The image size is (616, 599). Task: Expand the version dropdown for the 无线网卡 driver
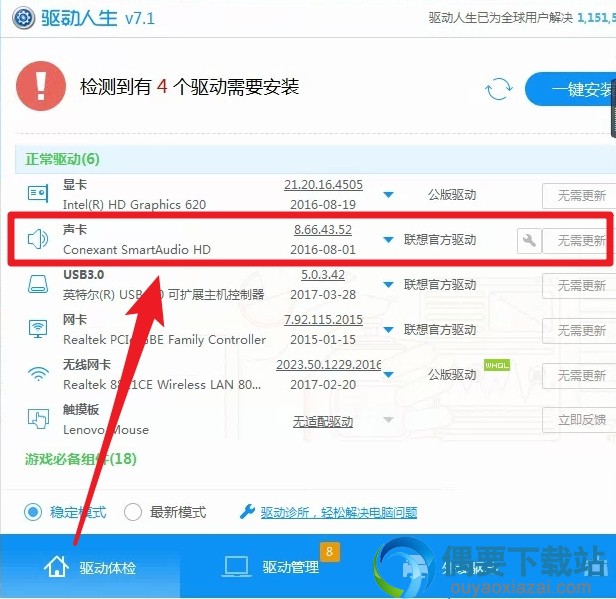388,374
